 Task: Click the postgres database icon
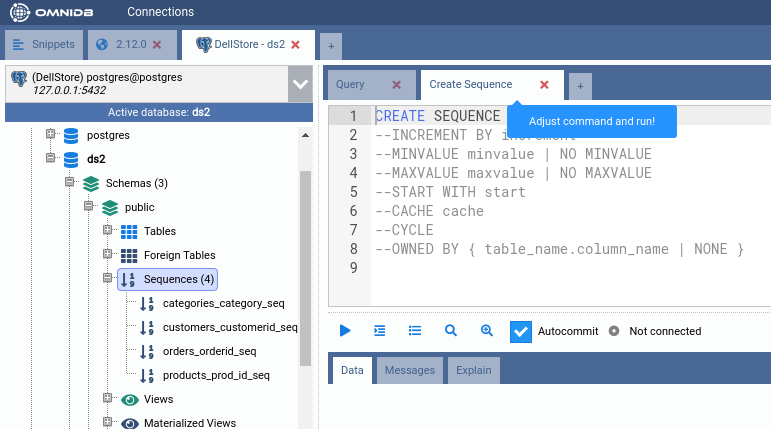point(71,135)
